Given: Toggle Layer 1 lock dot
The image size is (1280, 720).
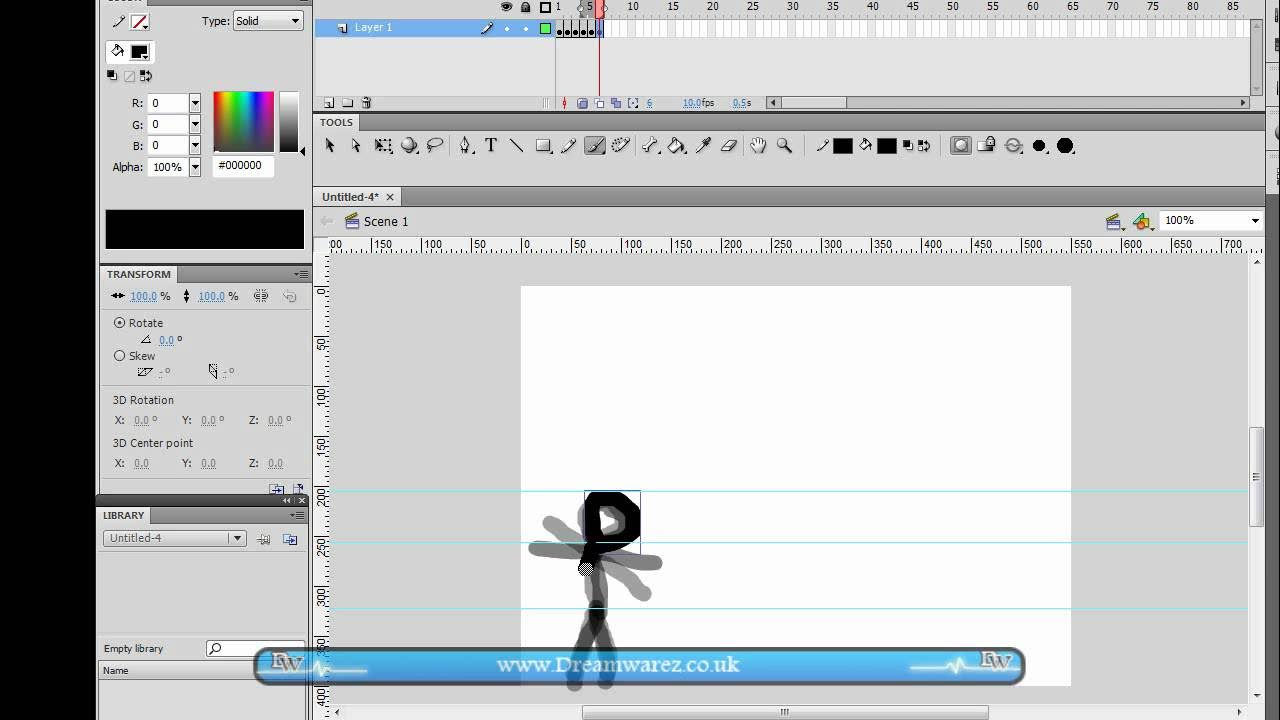Looking at the screenshot, I should tap(526, 29).
